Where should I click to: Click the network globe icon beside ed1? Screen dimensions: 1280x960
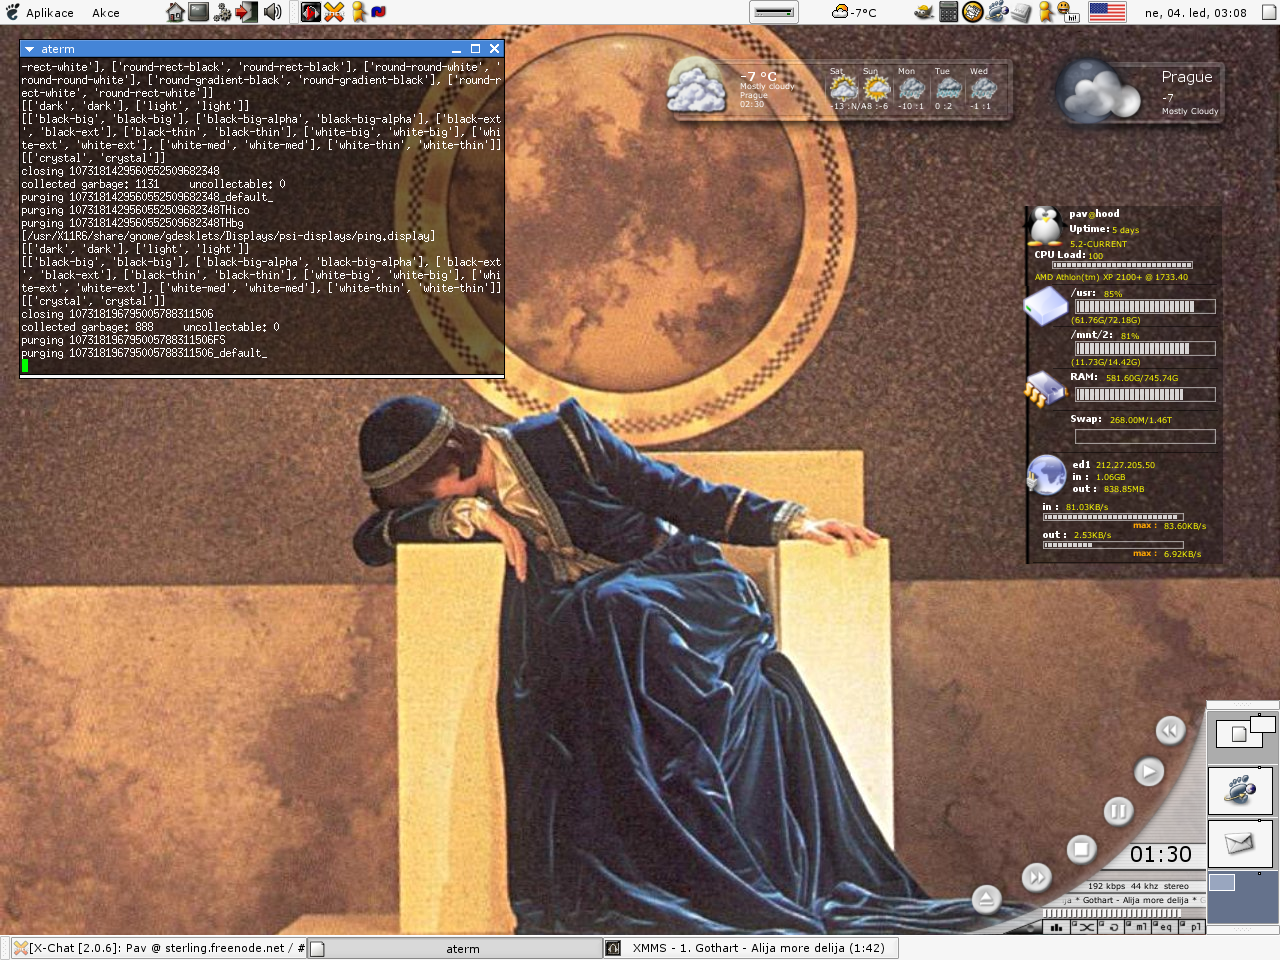1047,475
